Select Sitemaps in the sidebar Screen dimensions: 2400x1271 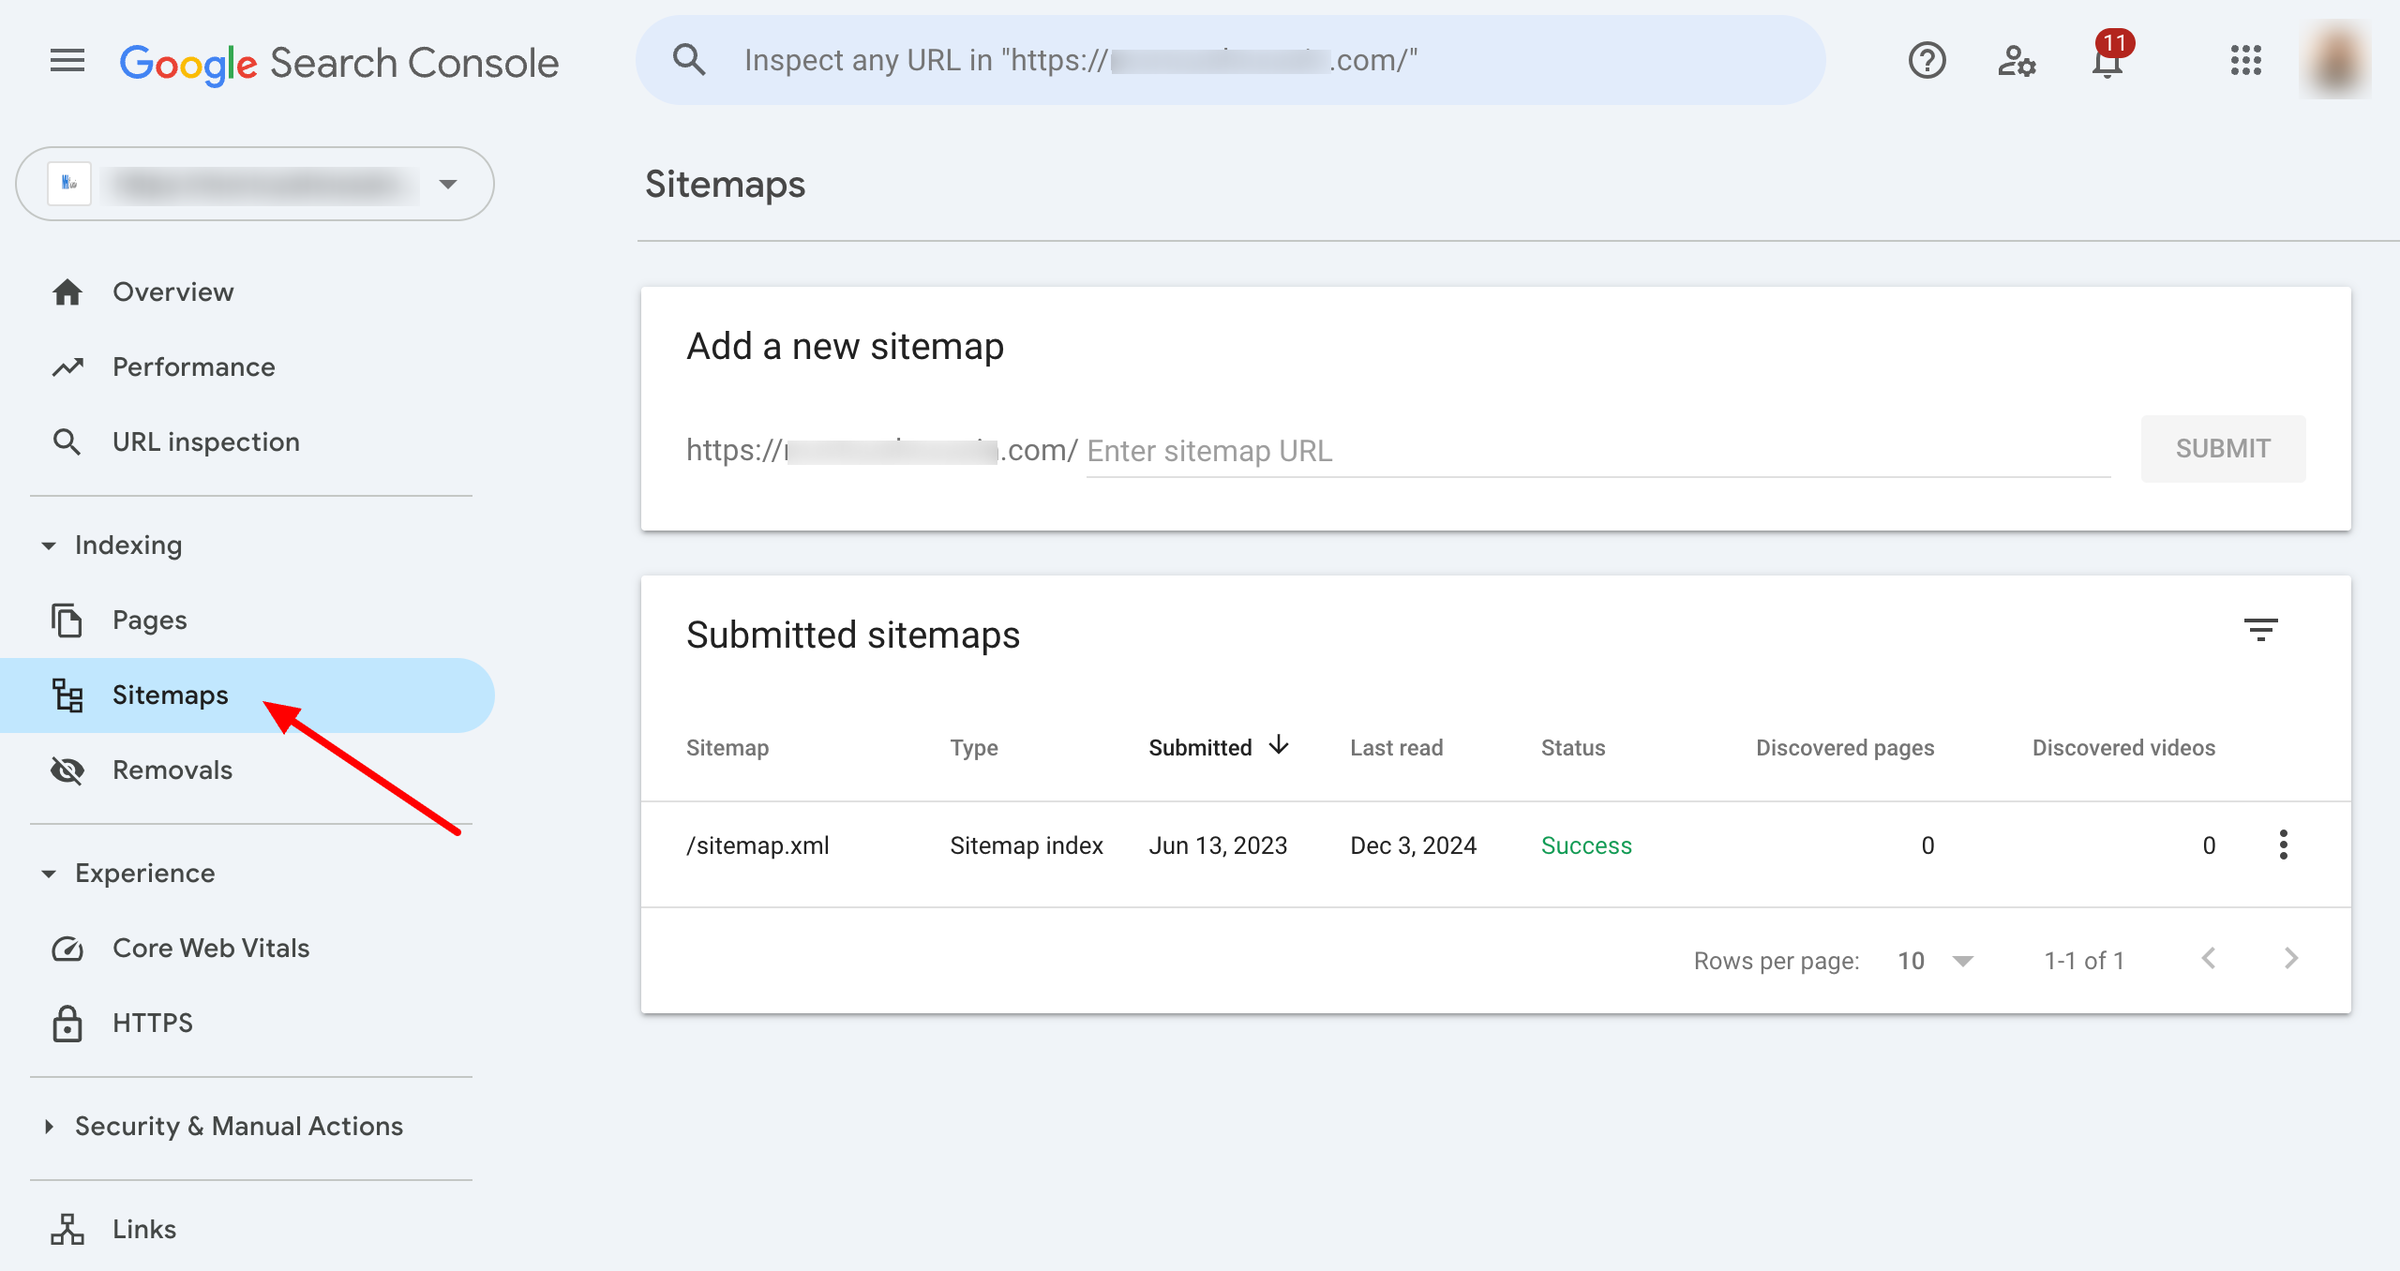coord(247,695)
